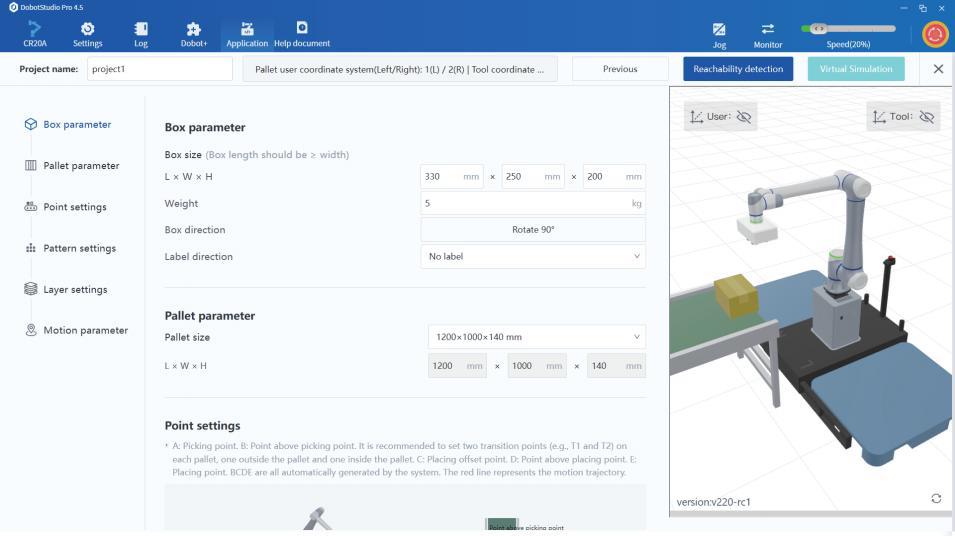The image size is (955, 536).
Task: Click the Project name input field
Action: pyautogui.click(x=158, y=69)
